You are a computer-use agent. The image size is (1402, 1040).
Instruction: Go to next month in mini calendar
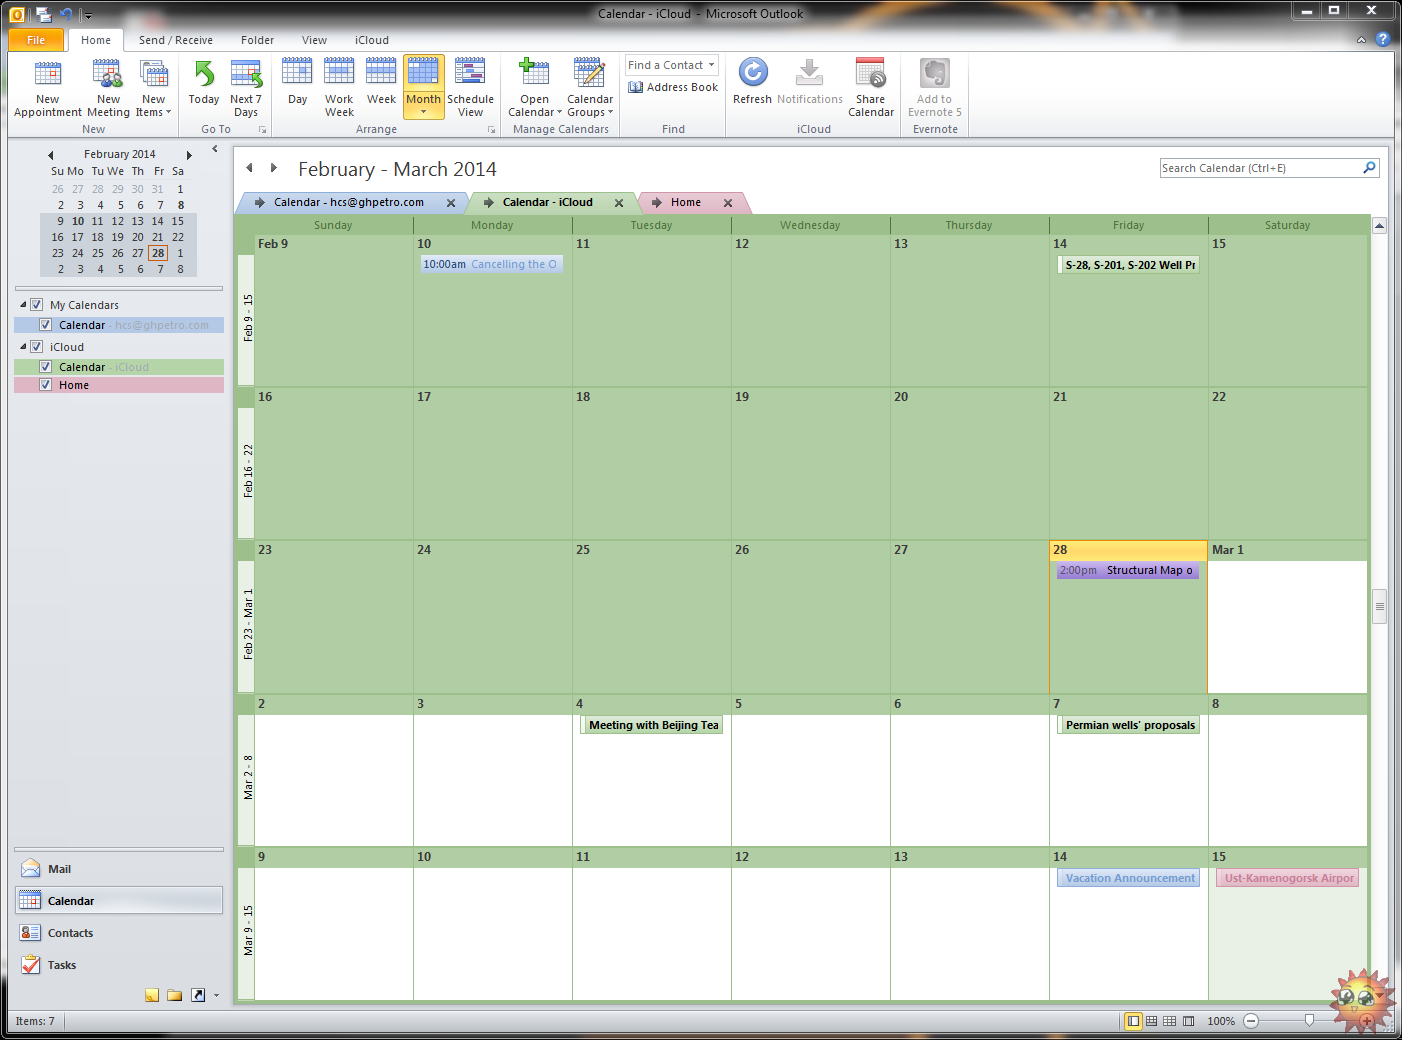click(189, 155)
